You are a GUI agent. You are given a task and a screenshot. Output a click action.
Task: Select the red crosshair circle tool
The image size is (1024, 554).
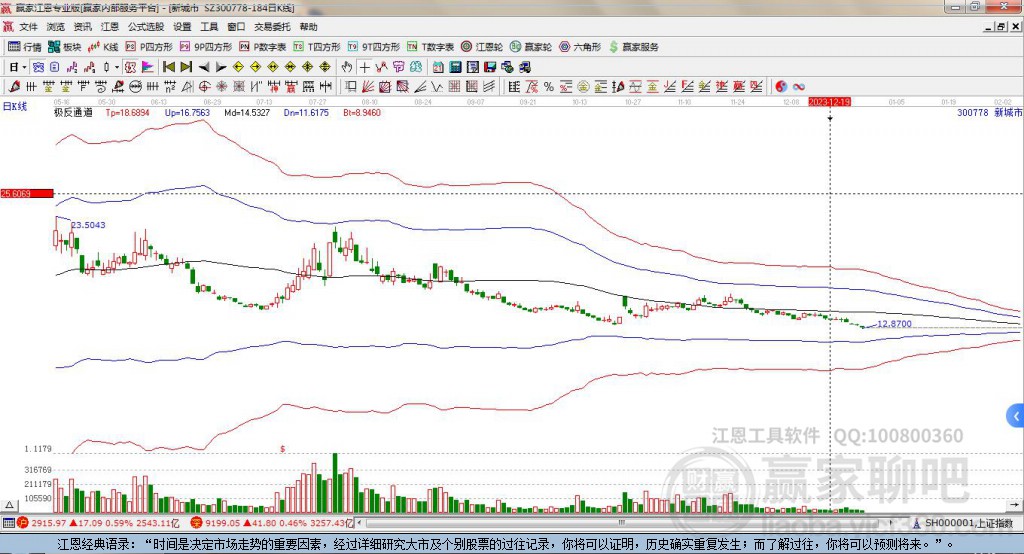pos(204,87)
